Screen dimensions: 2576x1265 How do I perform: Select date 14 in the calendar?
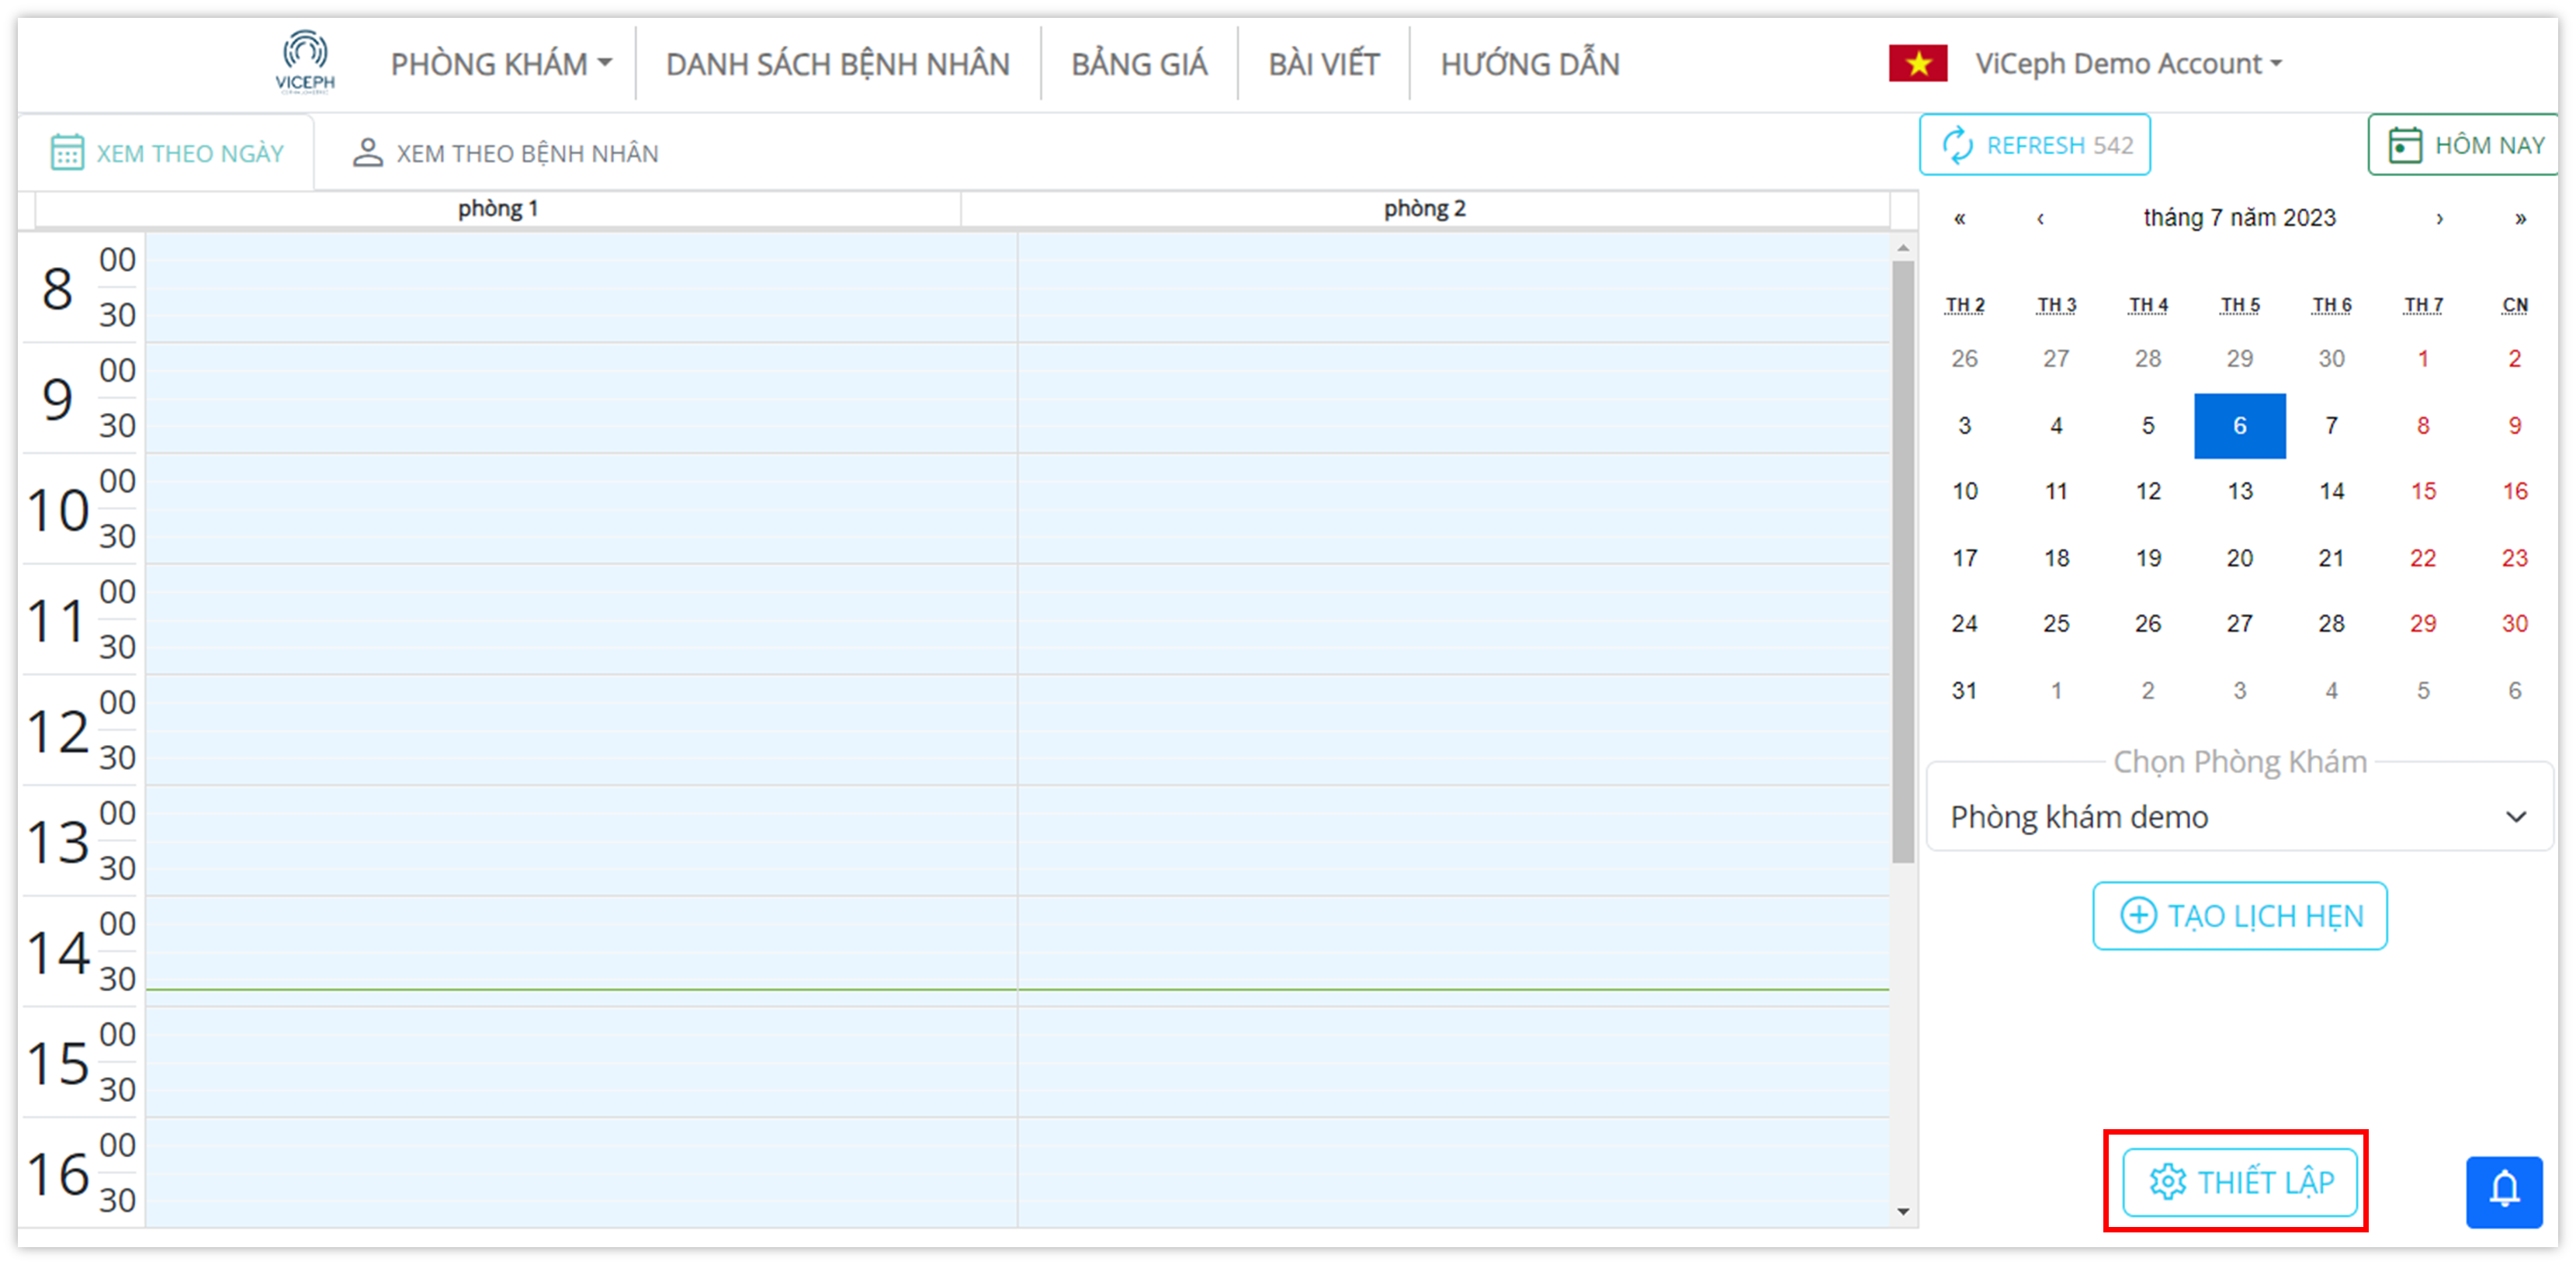[2331, 491]
